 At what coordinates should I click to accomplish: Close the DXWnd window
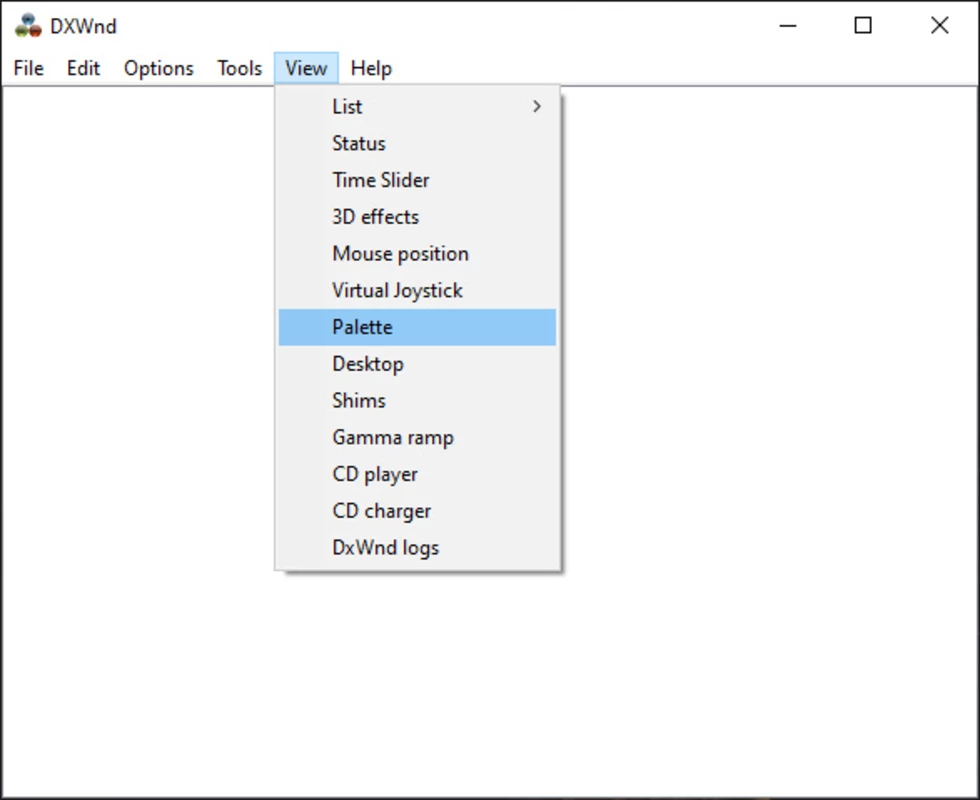[x=939, y=26]
